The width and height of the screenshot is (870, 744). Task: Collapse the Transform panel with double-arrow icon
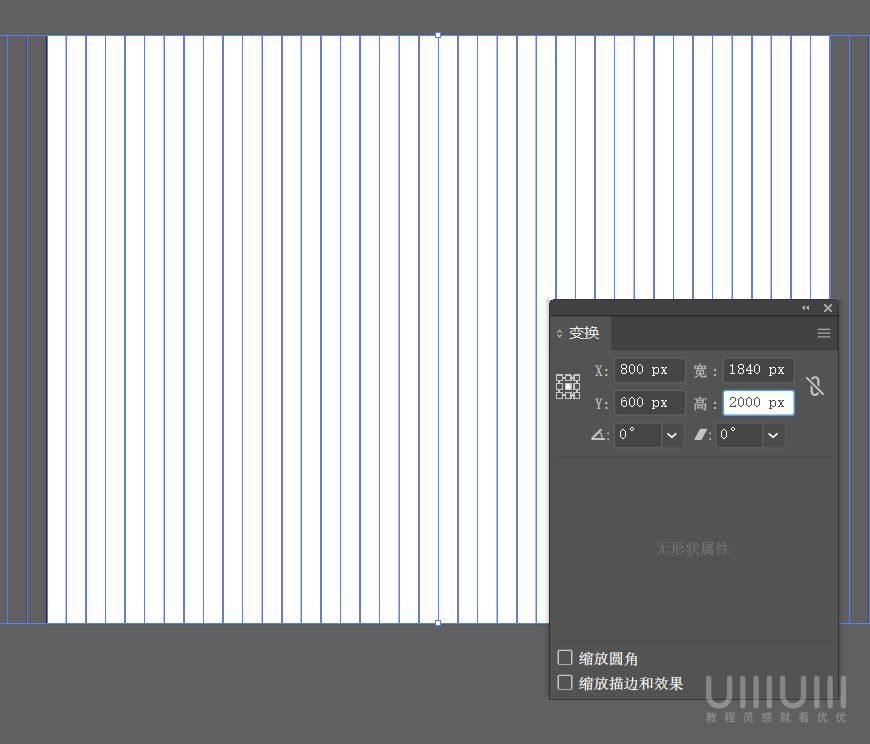pyautogui.click(x=806, y=308)
